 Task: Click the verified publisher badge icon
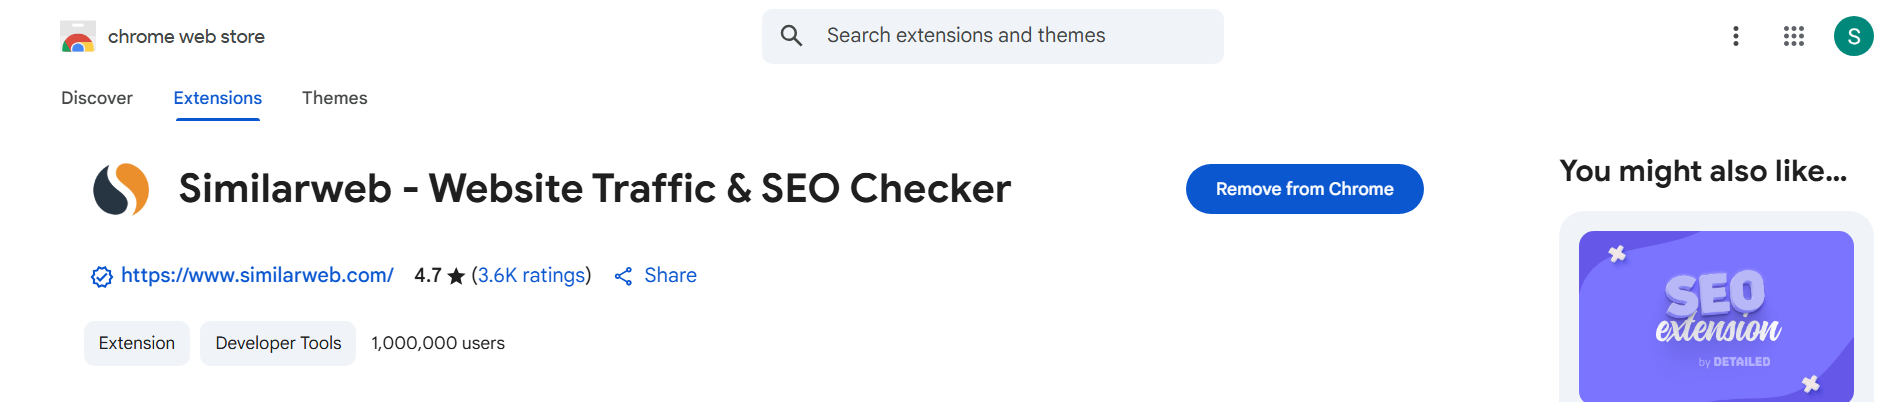[102, 277]
